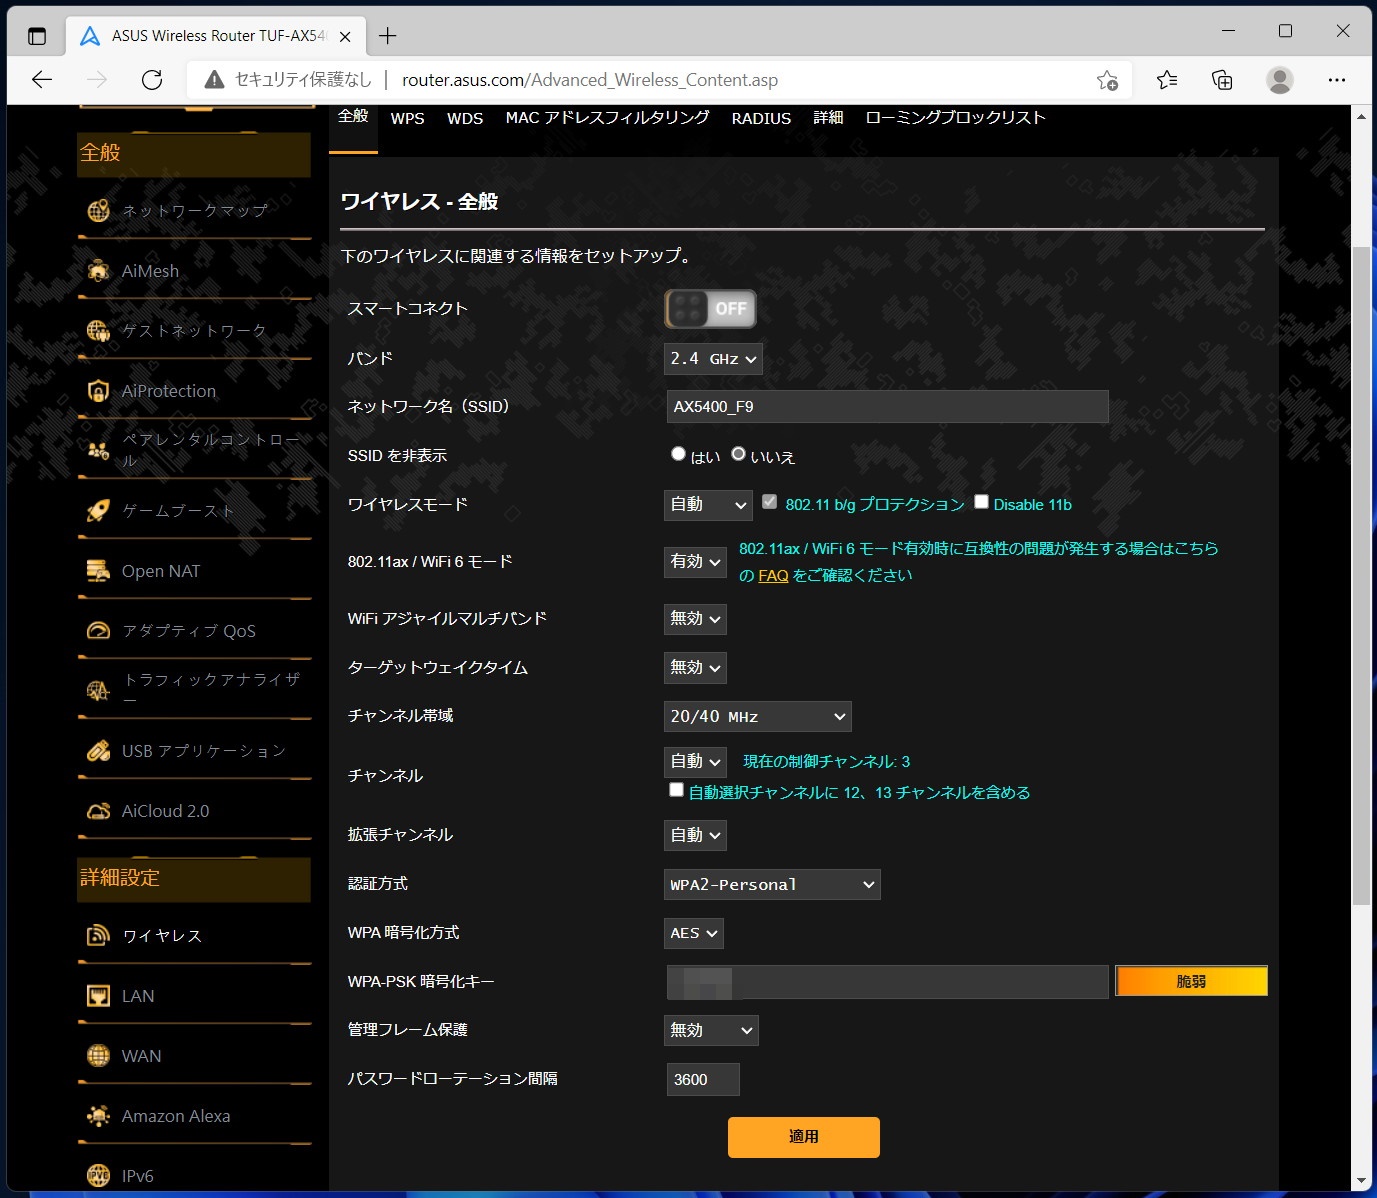Open the WPA encryption AES dropdown
The height and width of the screenshot is (1198, 1377).
(694, 933)
